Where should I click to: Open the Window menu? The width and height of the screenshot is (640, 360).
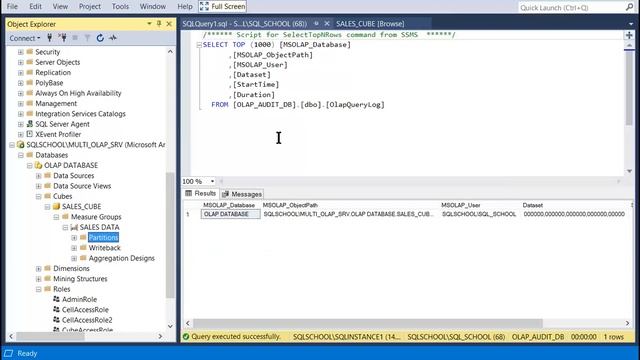pyautogui.click(x=153, y=7)
